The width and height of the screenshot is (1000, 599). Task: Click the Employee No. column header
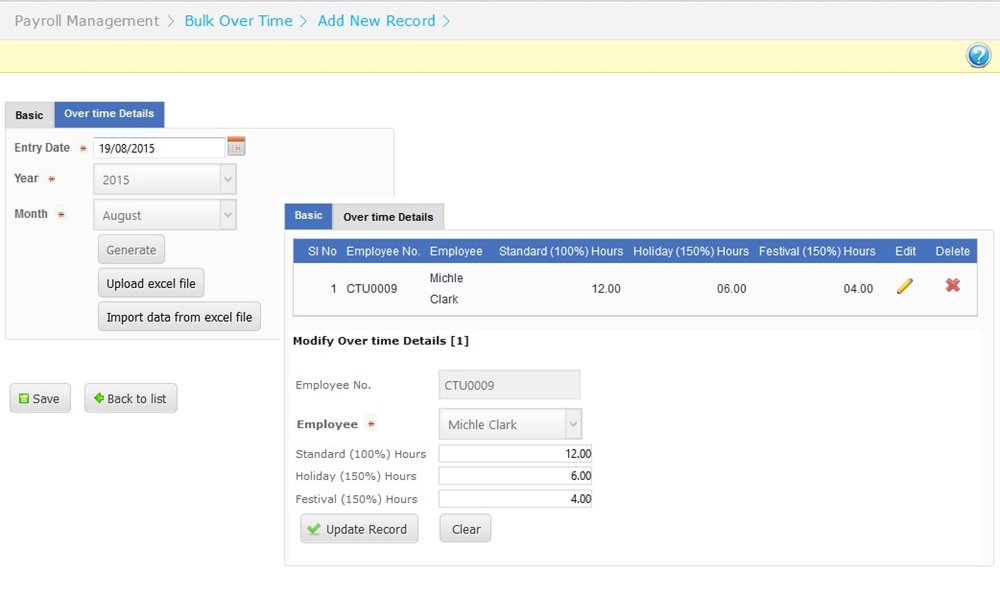pos(383,251)
